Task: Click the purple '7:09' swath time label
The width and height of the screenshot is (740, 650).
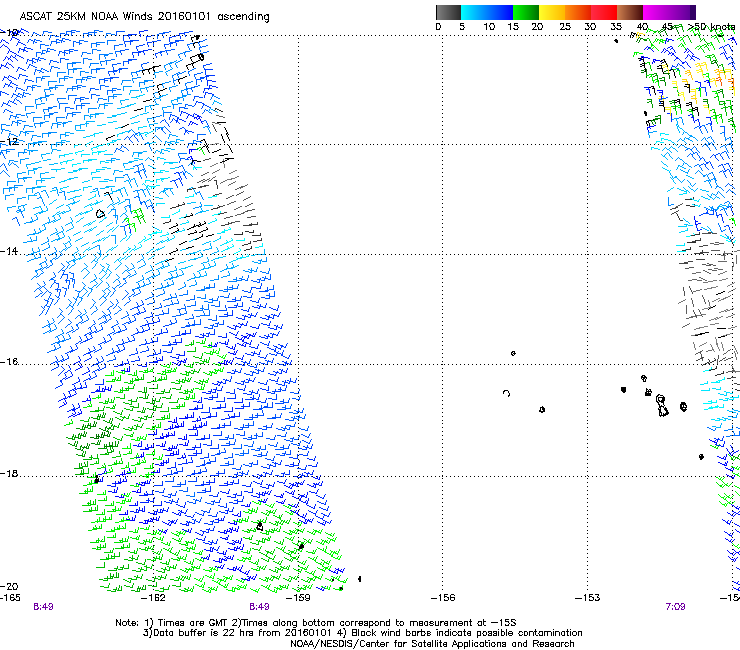Action: 675,607
